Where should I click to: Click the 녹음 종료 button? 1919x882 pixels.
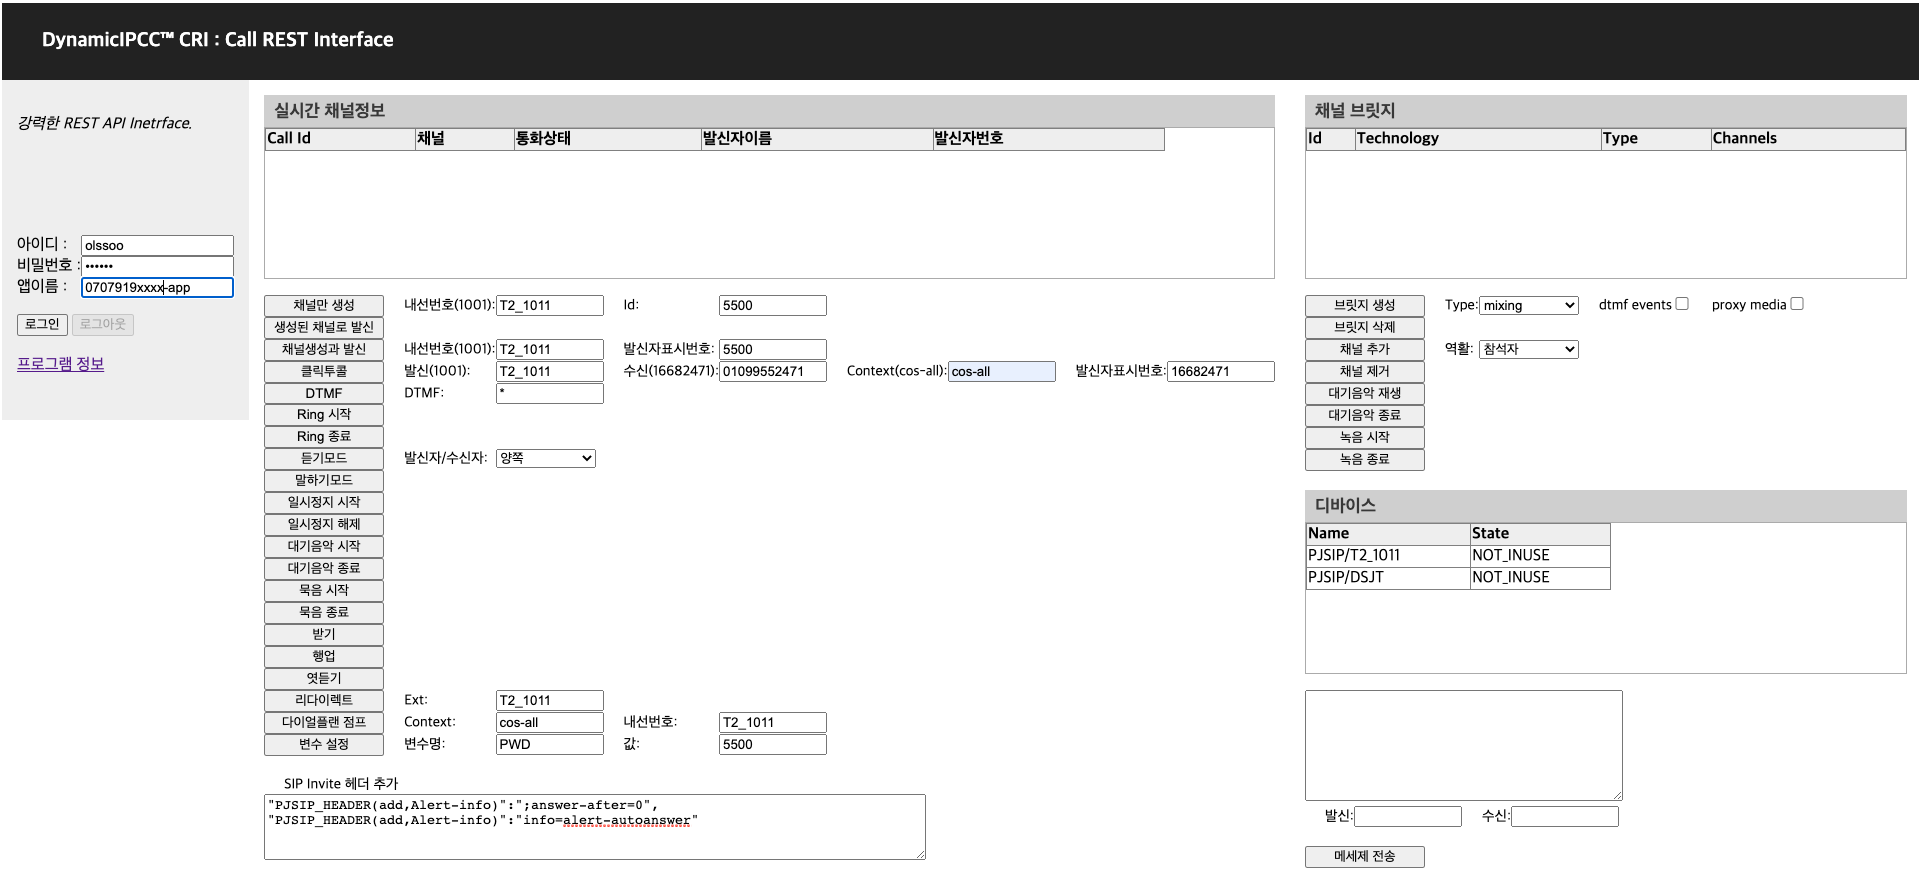click(x=1365, y=459)
